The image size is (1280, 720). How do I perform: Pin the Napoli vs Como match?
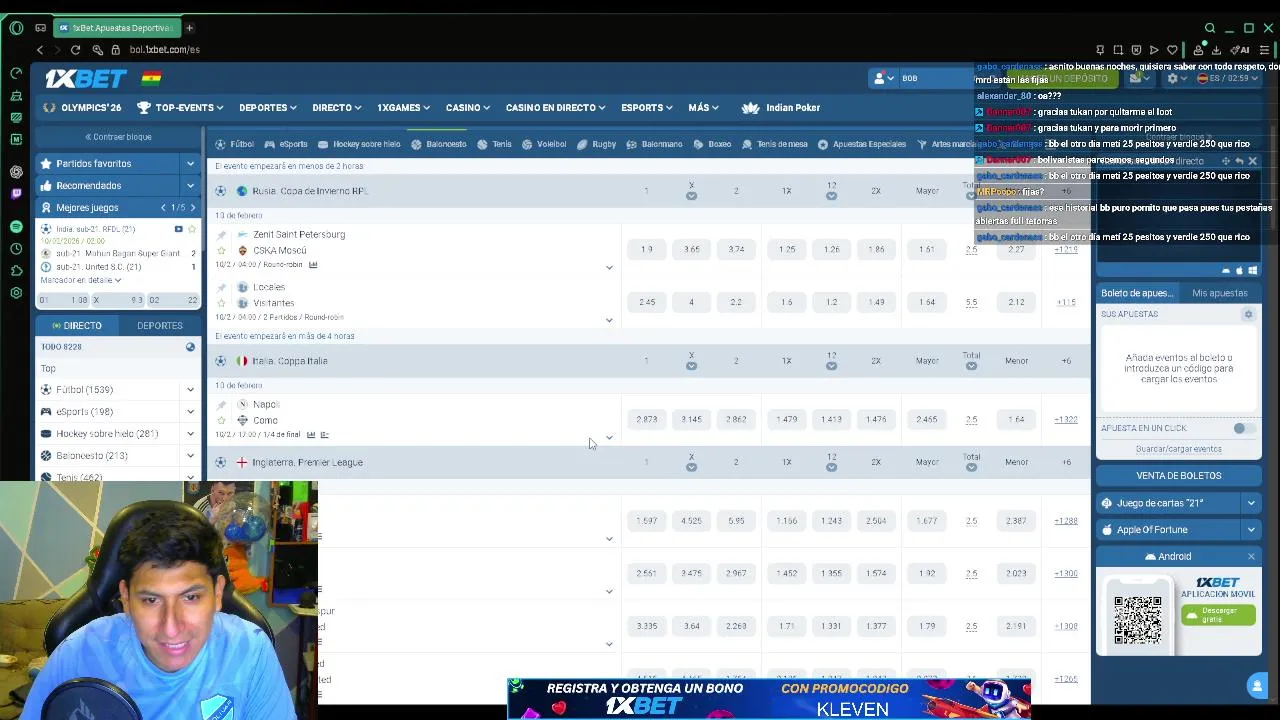221,405
